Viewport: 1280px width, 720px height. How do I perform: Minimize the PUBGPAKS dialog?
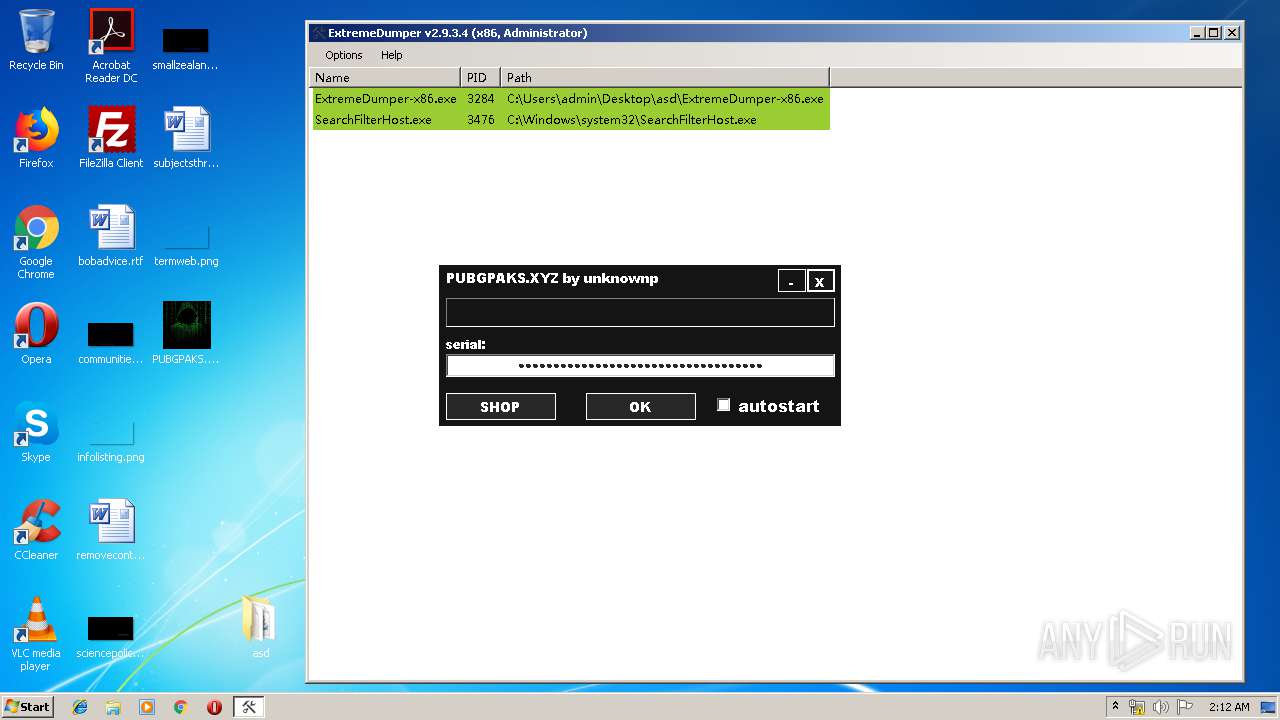point(791,281)
